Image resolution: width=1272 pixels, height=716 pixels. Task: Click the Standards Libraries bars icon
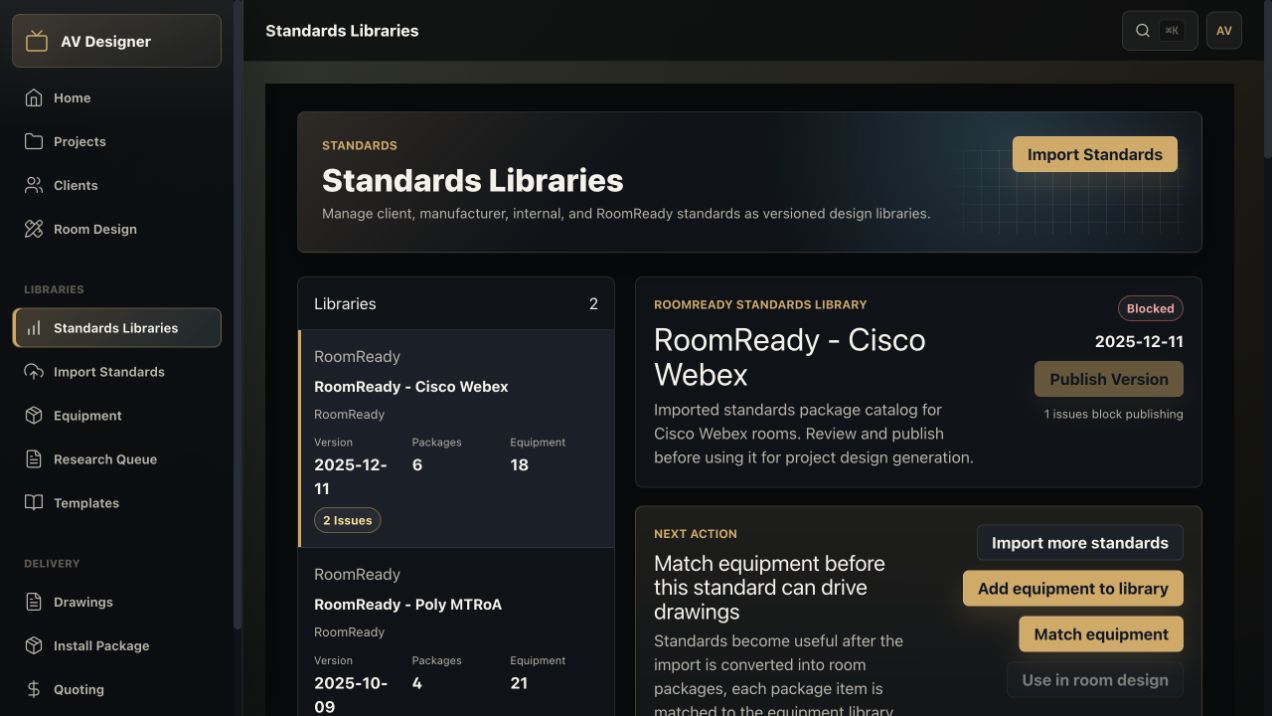pos(34,328)
